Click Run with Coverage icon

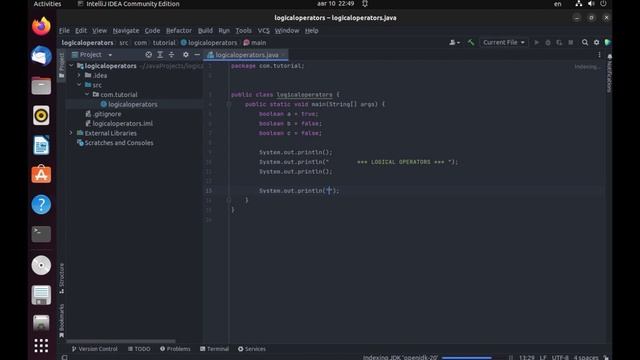coord(559,42)
